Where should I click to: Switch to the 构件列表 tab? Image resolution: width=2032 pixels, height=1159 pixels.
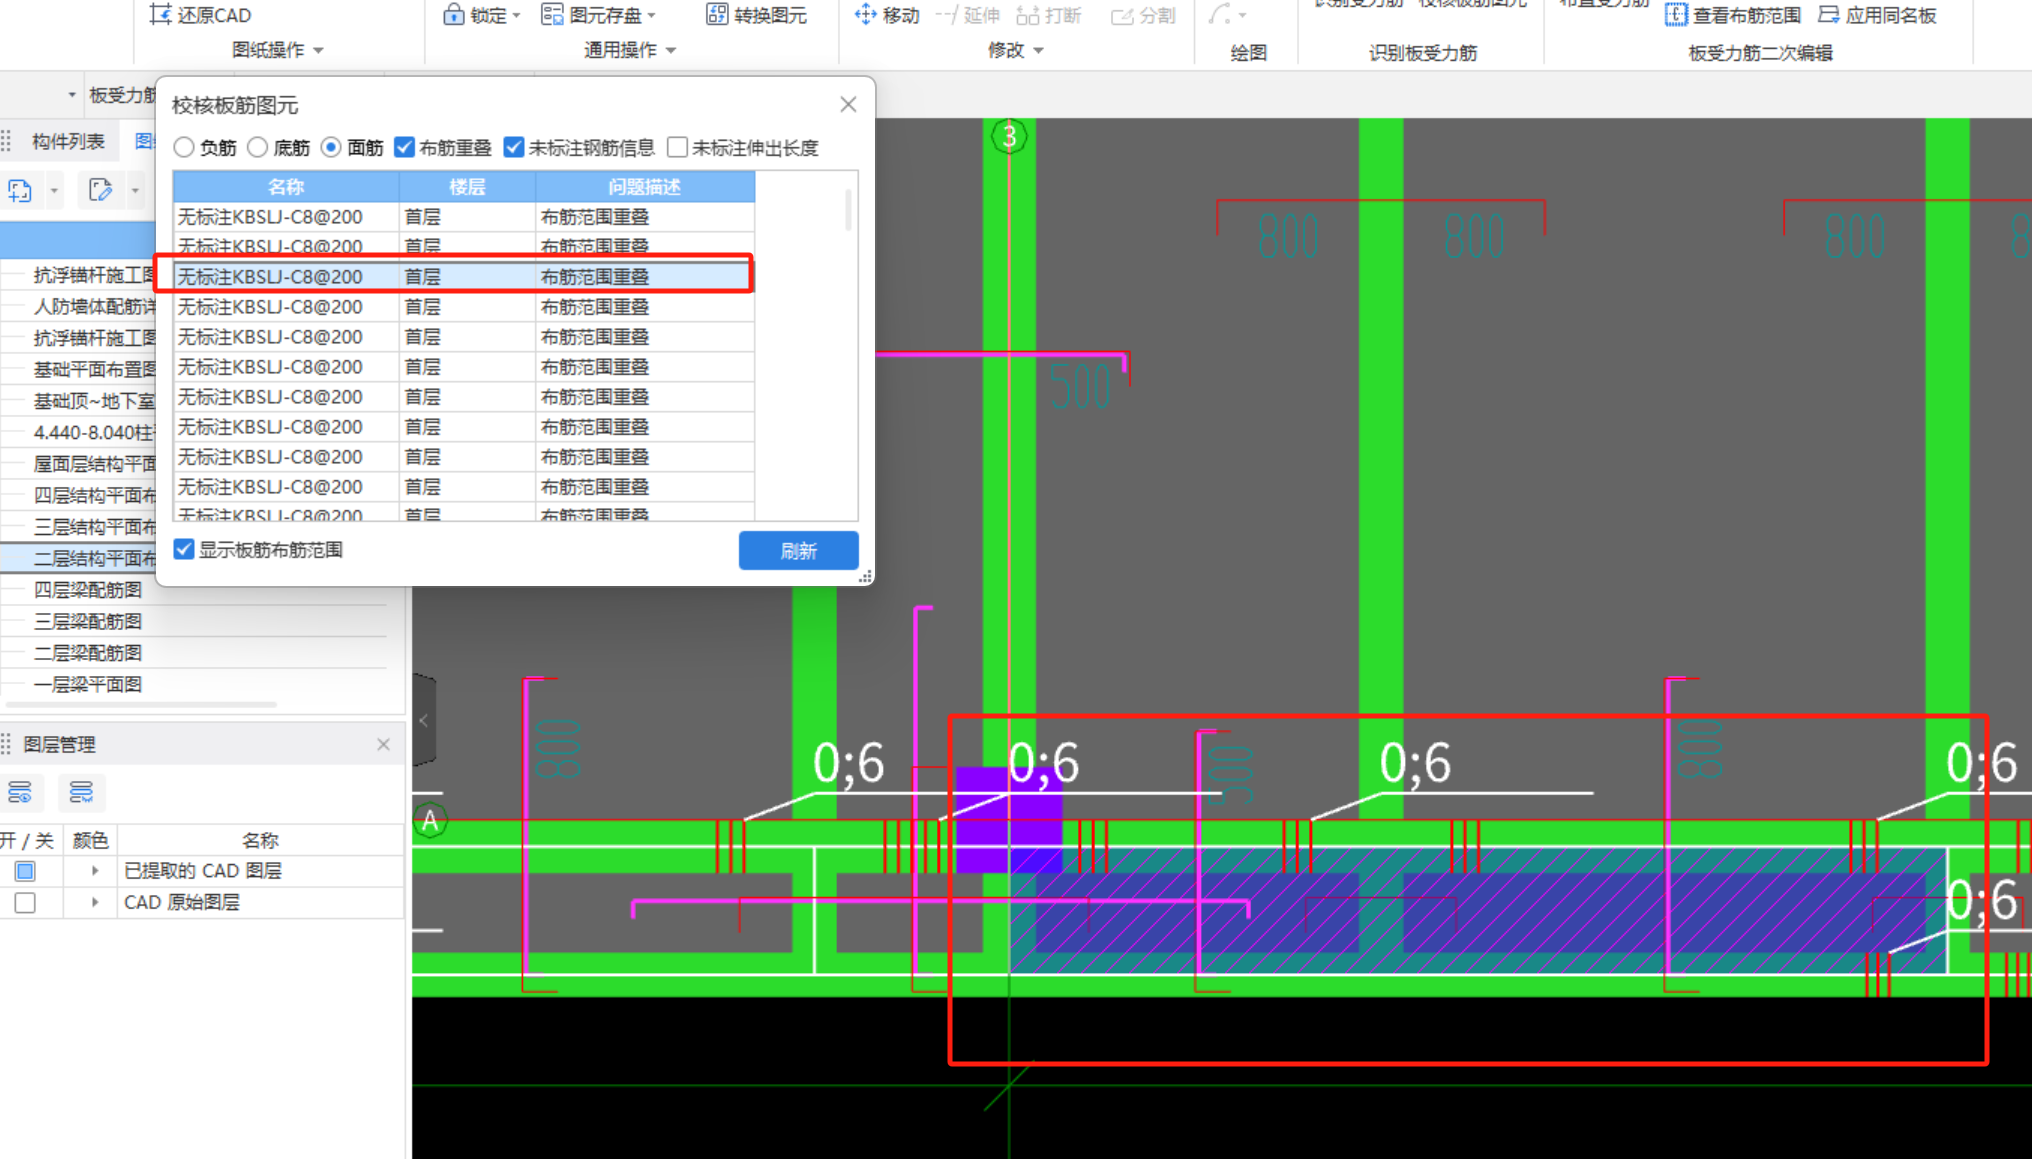(68, 141)
